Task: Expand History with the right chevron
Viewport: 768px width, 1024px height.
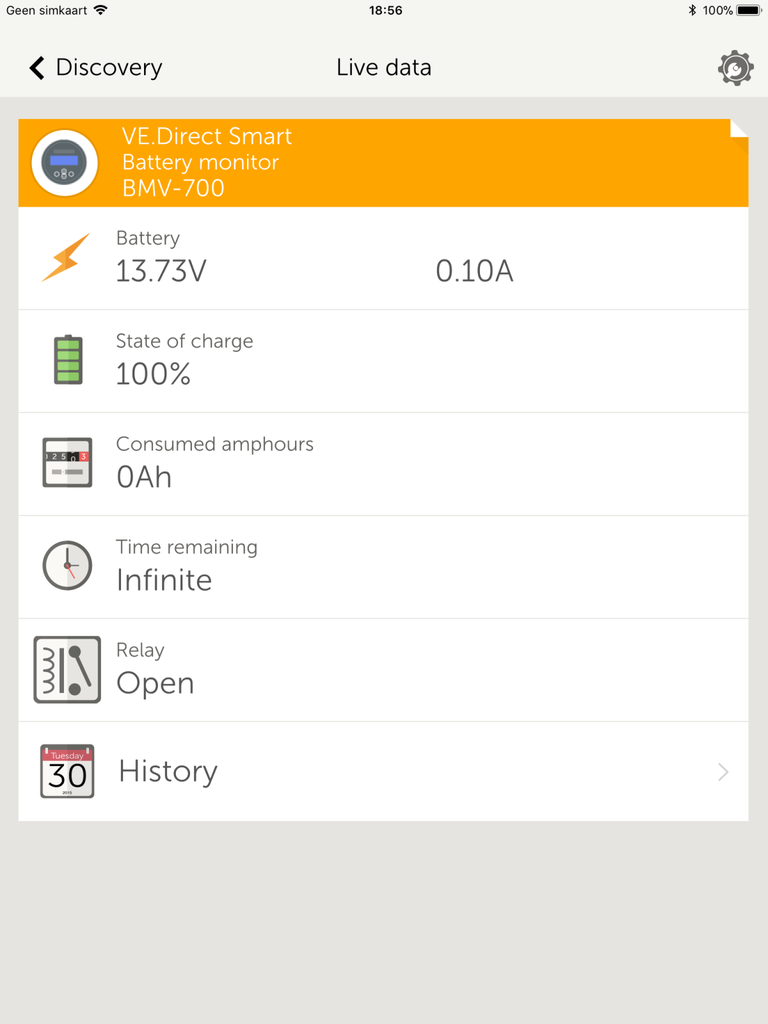Action: (x=723, y=772)
